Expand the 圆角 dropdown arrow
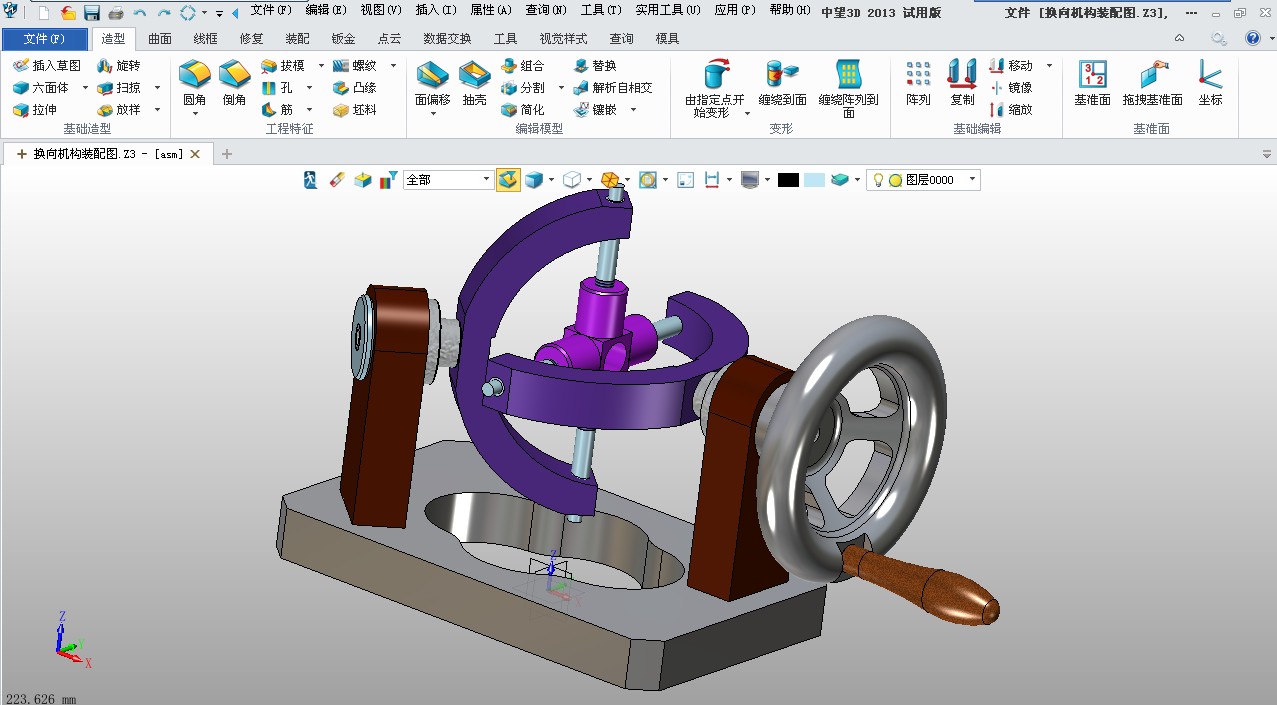Viewport: 1277px width, 705px height. coord(195,113)
